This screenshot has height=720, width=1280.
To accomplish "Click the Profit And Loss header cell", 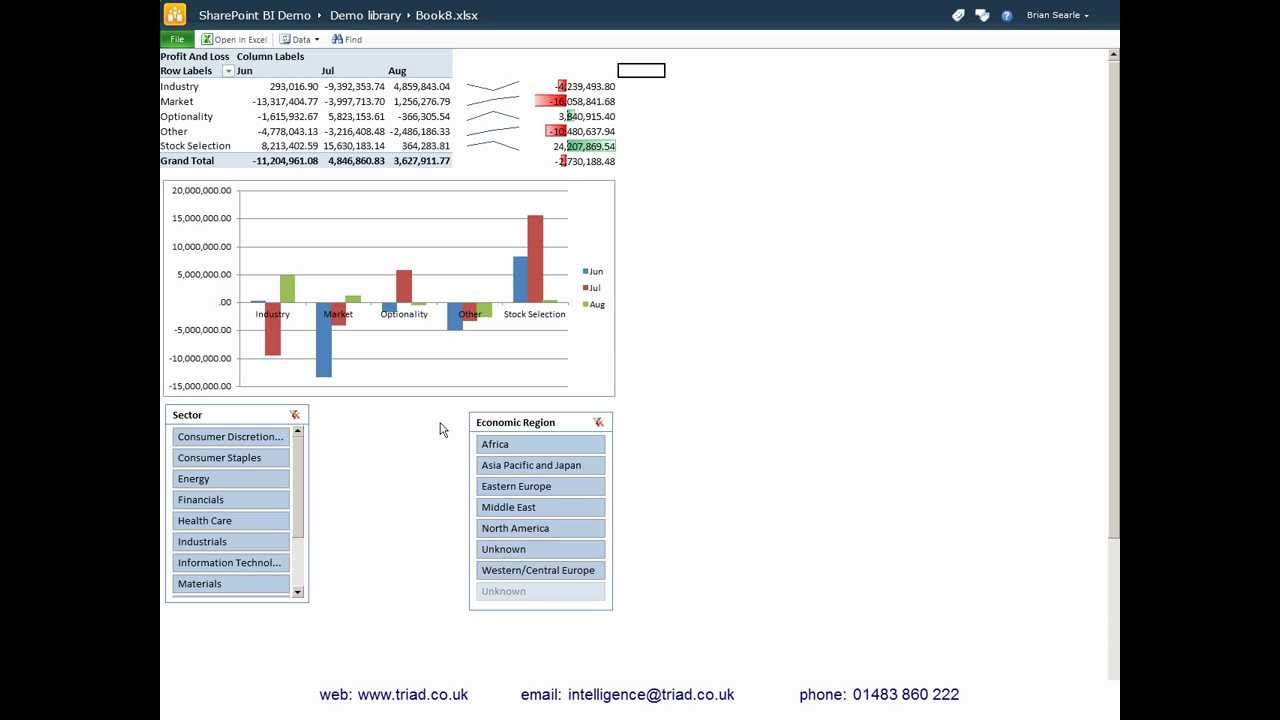I will point(195,57).
